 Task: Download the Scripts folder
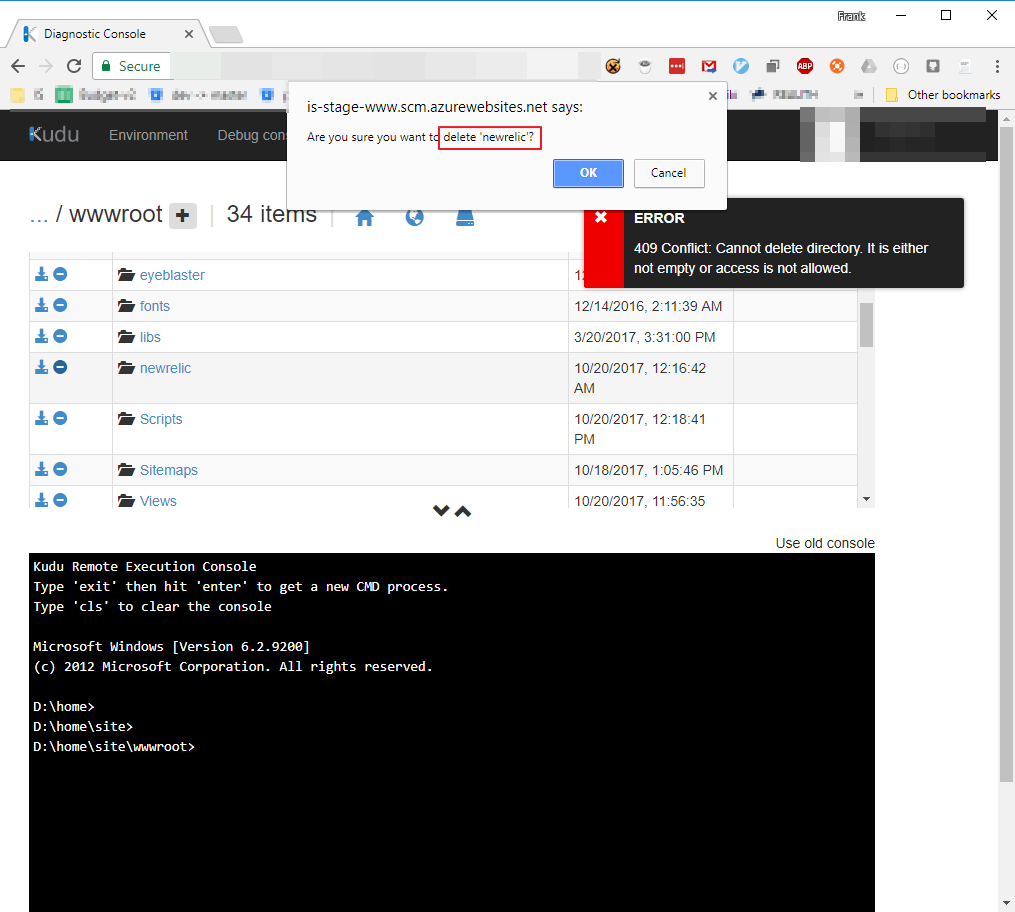41,418
